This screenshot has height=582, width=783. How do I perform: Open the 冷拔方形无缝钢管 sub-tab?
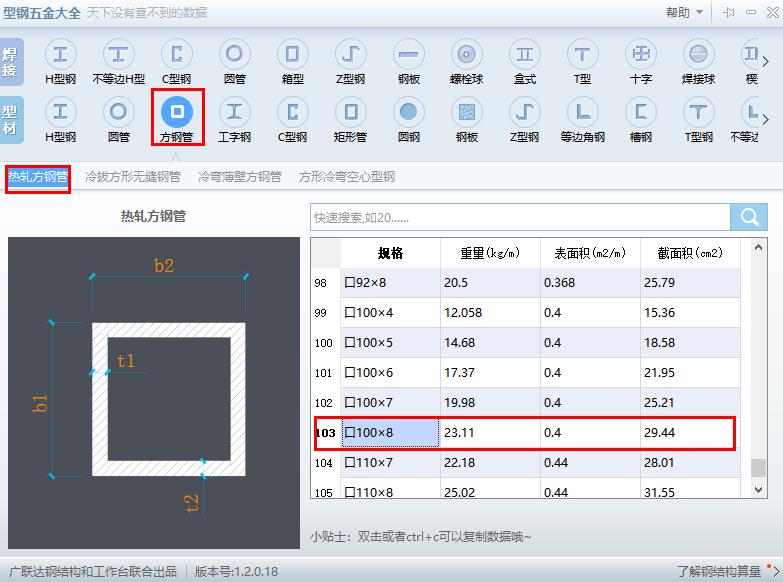click(133, 177)
